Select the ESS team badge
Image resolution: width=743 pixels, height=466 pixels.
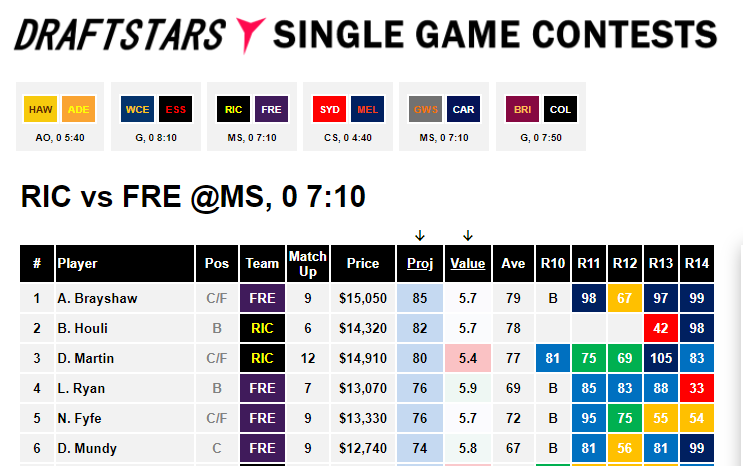[x=176, y=110]
